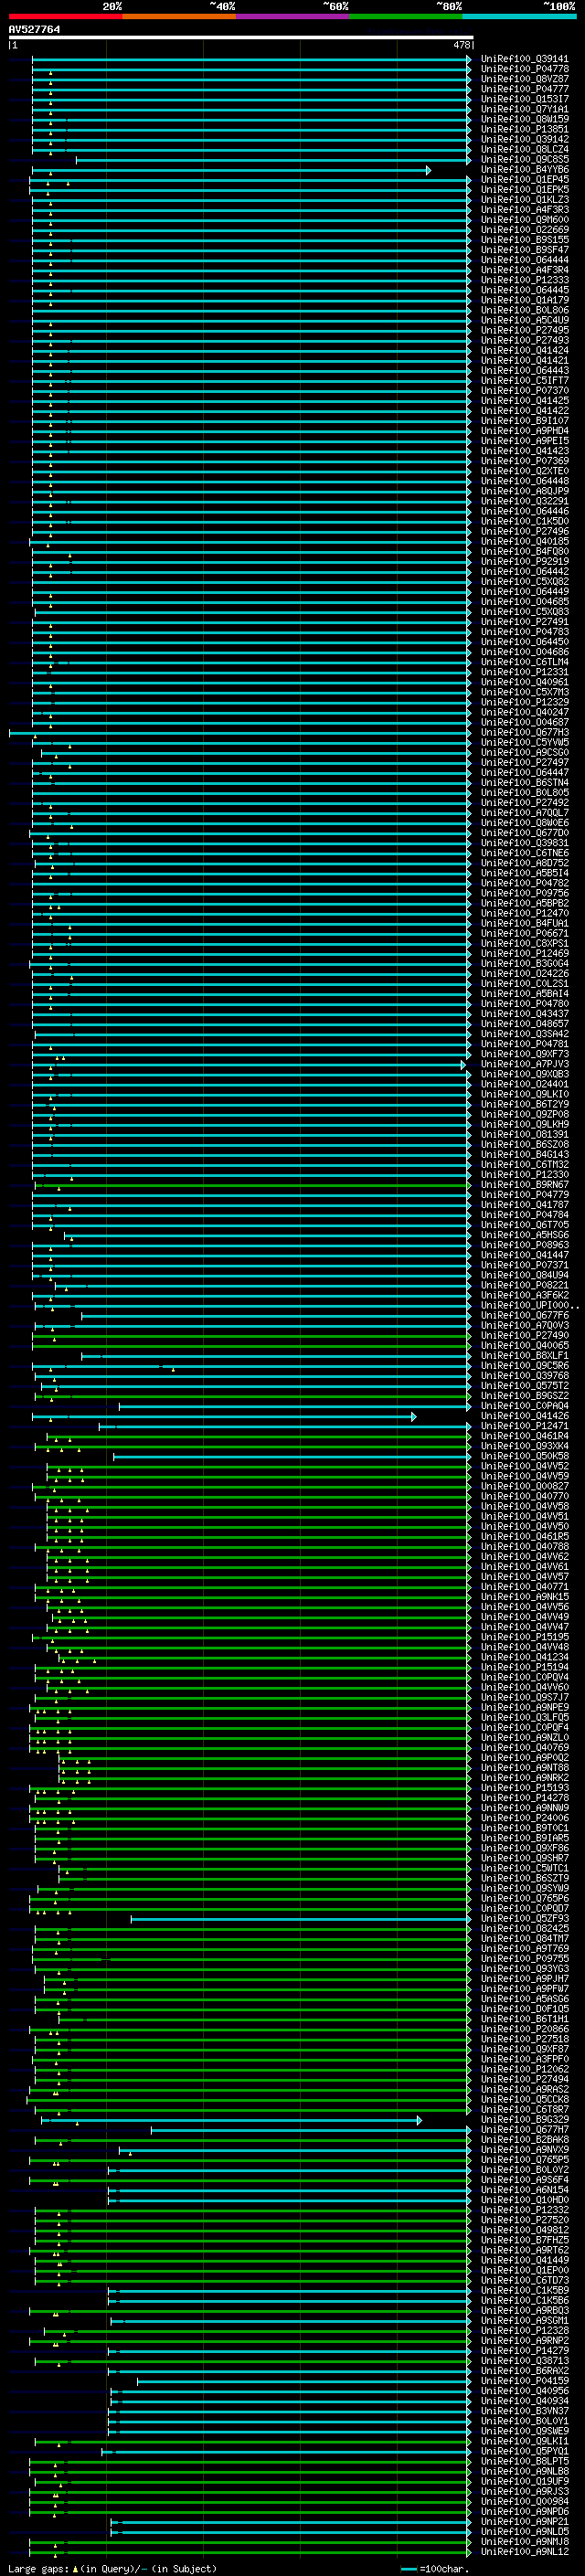Select hit UniRef100_Q8W159
Screen dimensions: 585x2576
pyautogui.click(x=525, y=119)
